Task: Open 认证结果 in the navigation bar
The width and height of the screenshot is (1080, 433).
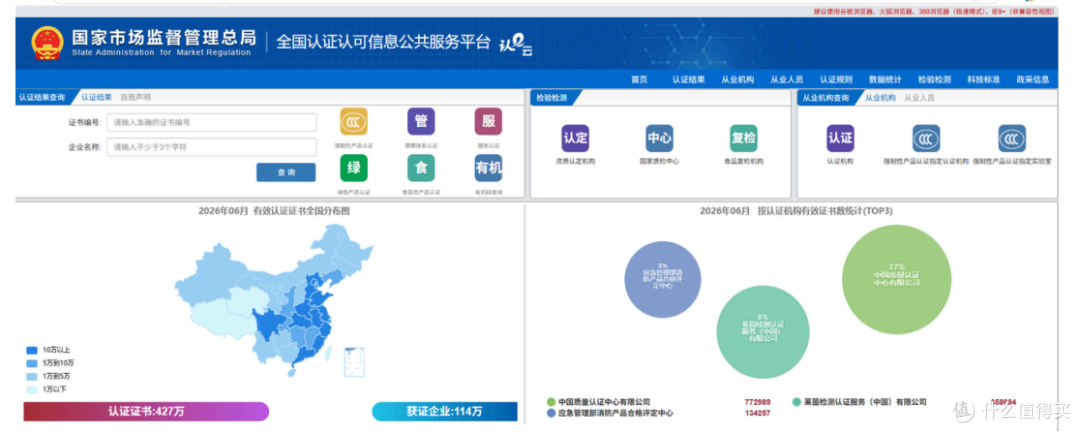Action: [688, 80]
